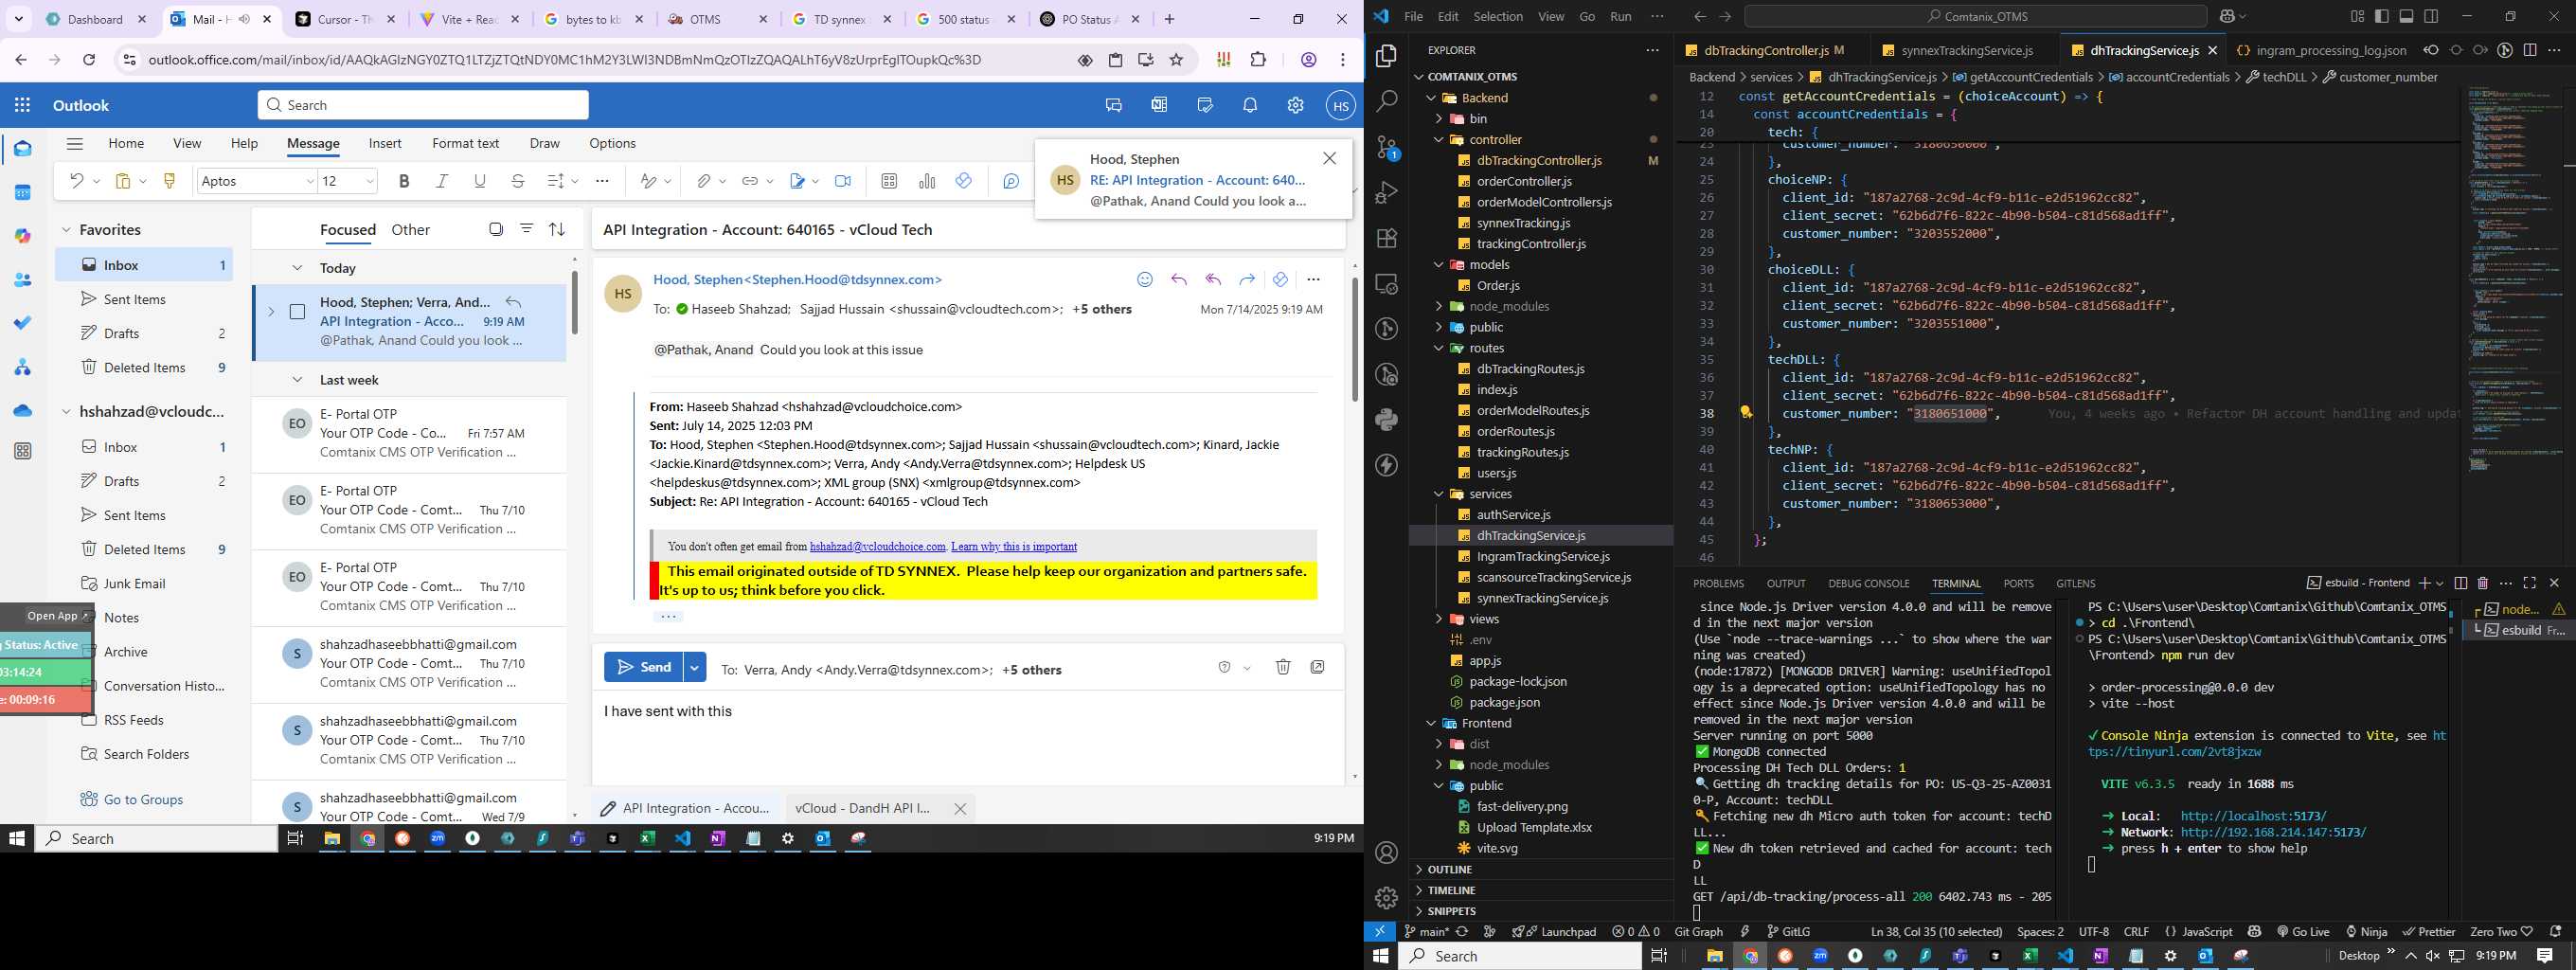2576x970 pixels.
Task: Expand the TIMELINE section in VS Code
Action: (1451, 890)
